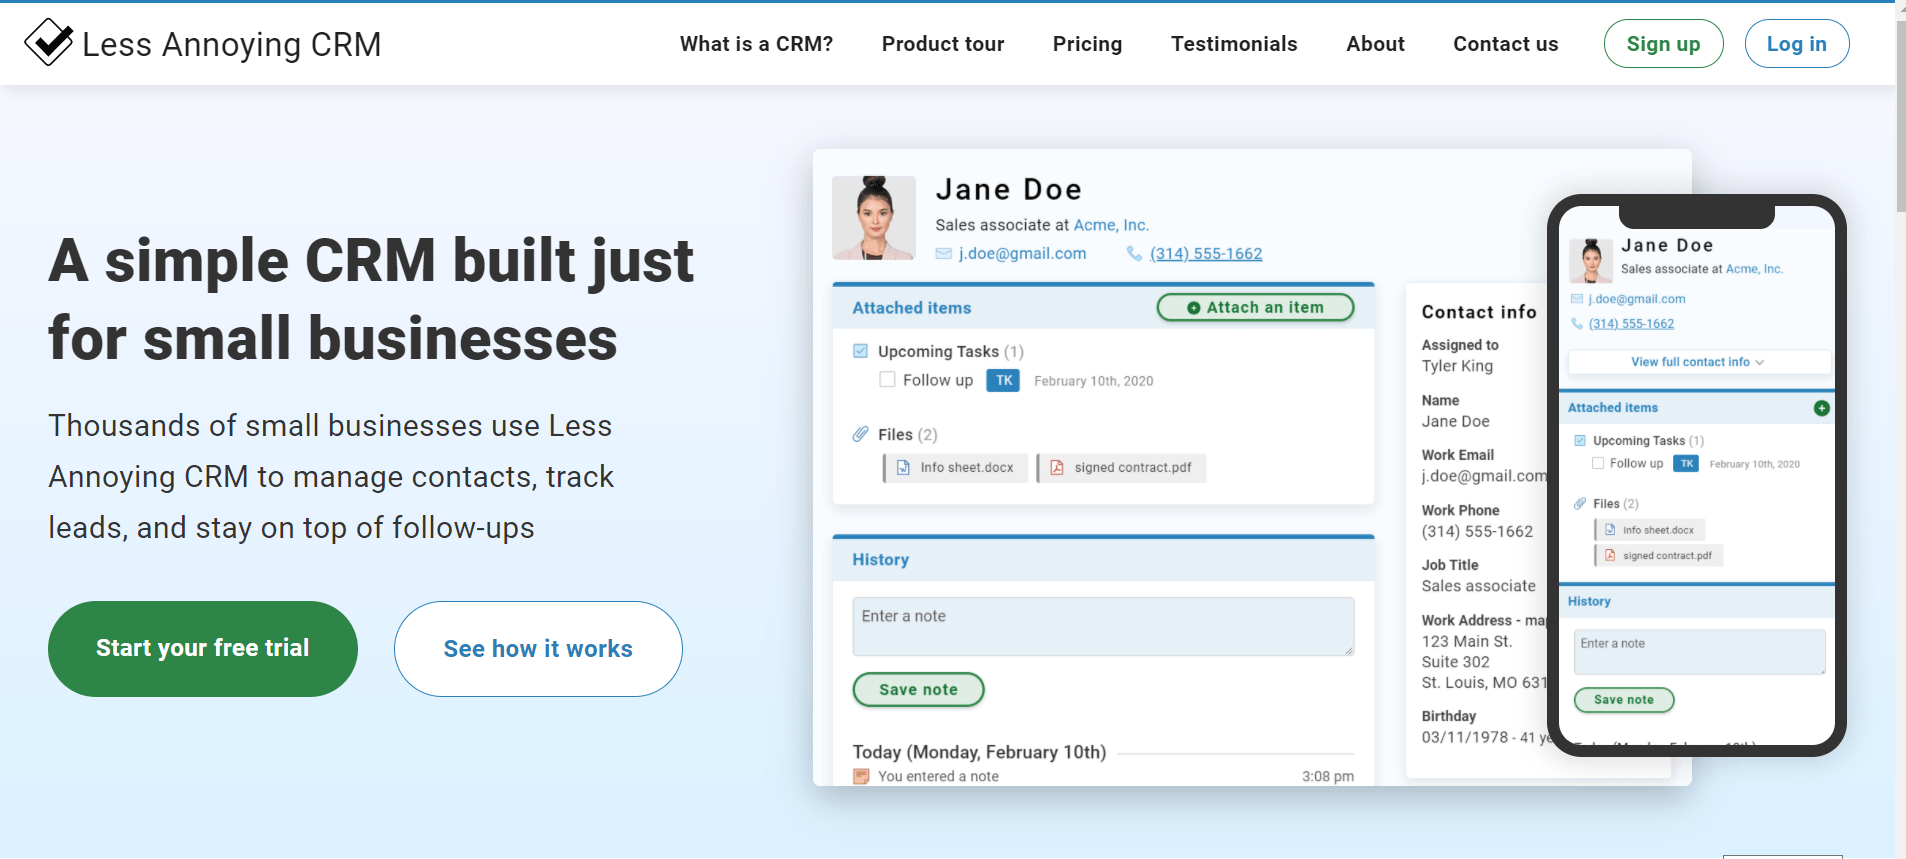The height and width of the screenshot is (859, 1906).
Task: Open 'signed contract.pdf' in phone preview
Action: point(1658,555)
